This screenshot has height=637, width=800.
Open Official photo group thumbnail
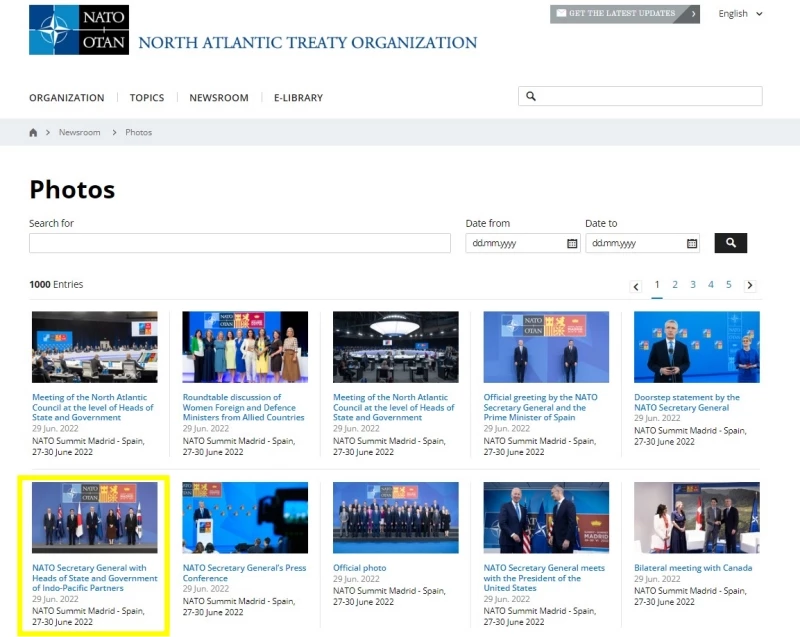tap(396, 518)
